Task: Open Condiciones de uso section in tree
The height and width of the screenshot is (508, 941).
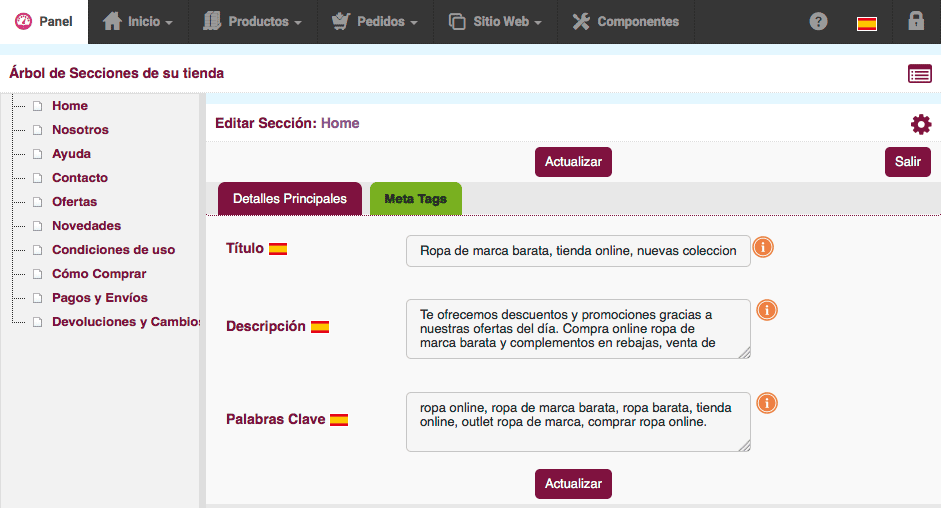Action: pyautogui.click(x=113, y=250)
